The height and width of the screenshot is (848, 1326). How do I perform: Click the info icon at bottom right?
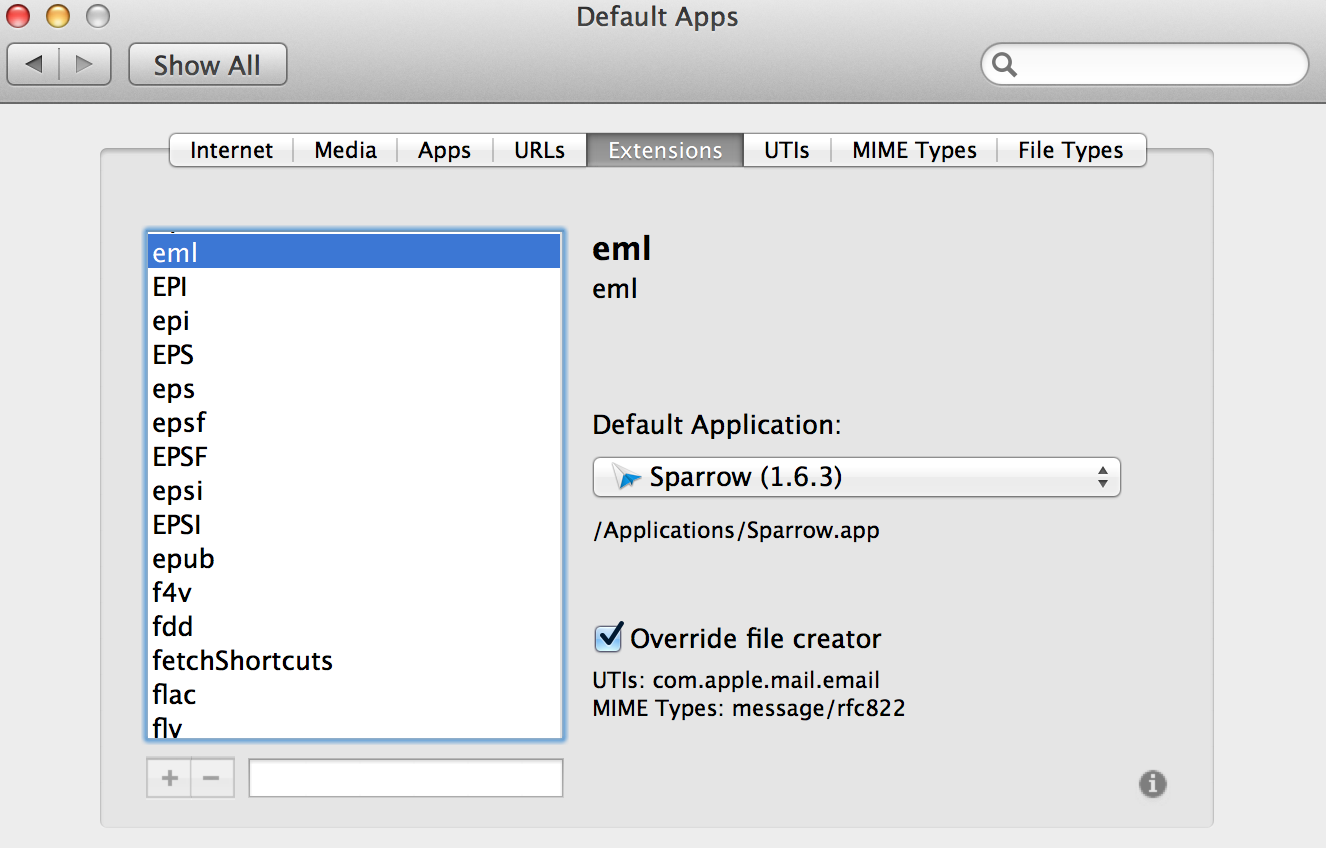(x=1153, y=784)
